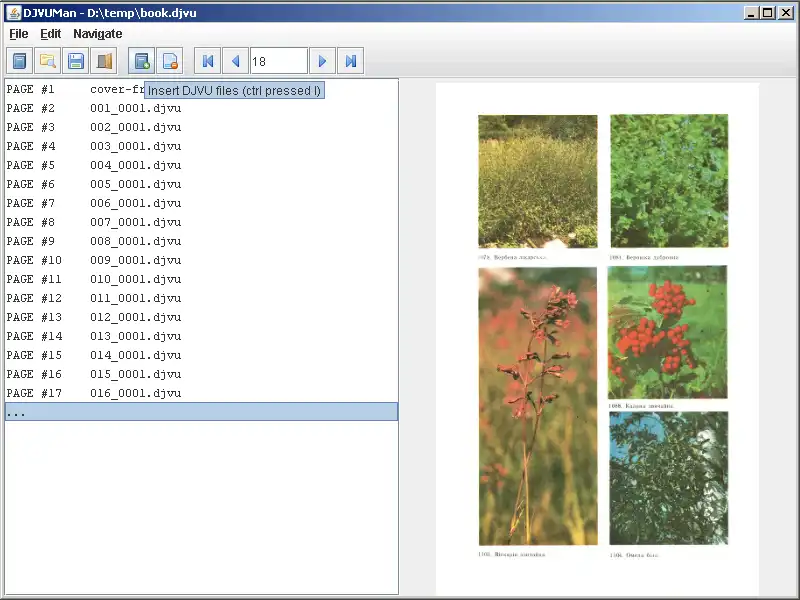The image size is (800, 600).
Task: Click the exit door icon
Action: click(x=103, y=61)
